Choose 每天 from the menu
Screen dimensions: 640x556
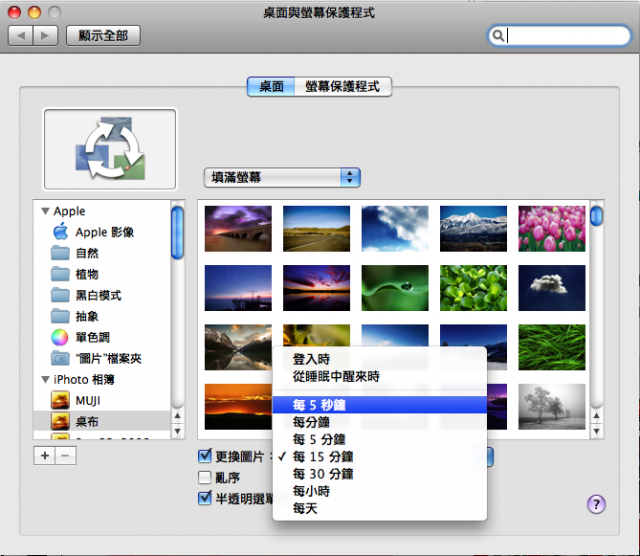coord(380,508)
